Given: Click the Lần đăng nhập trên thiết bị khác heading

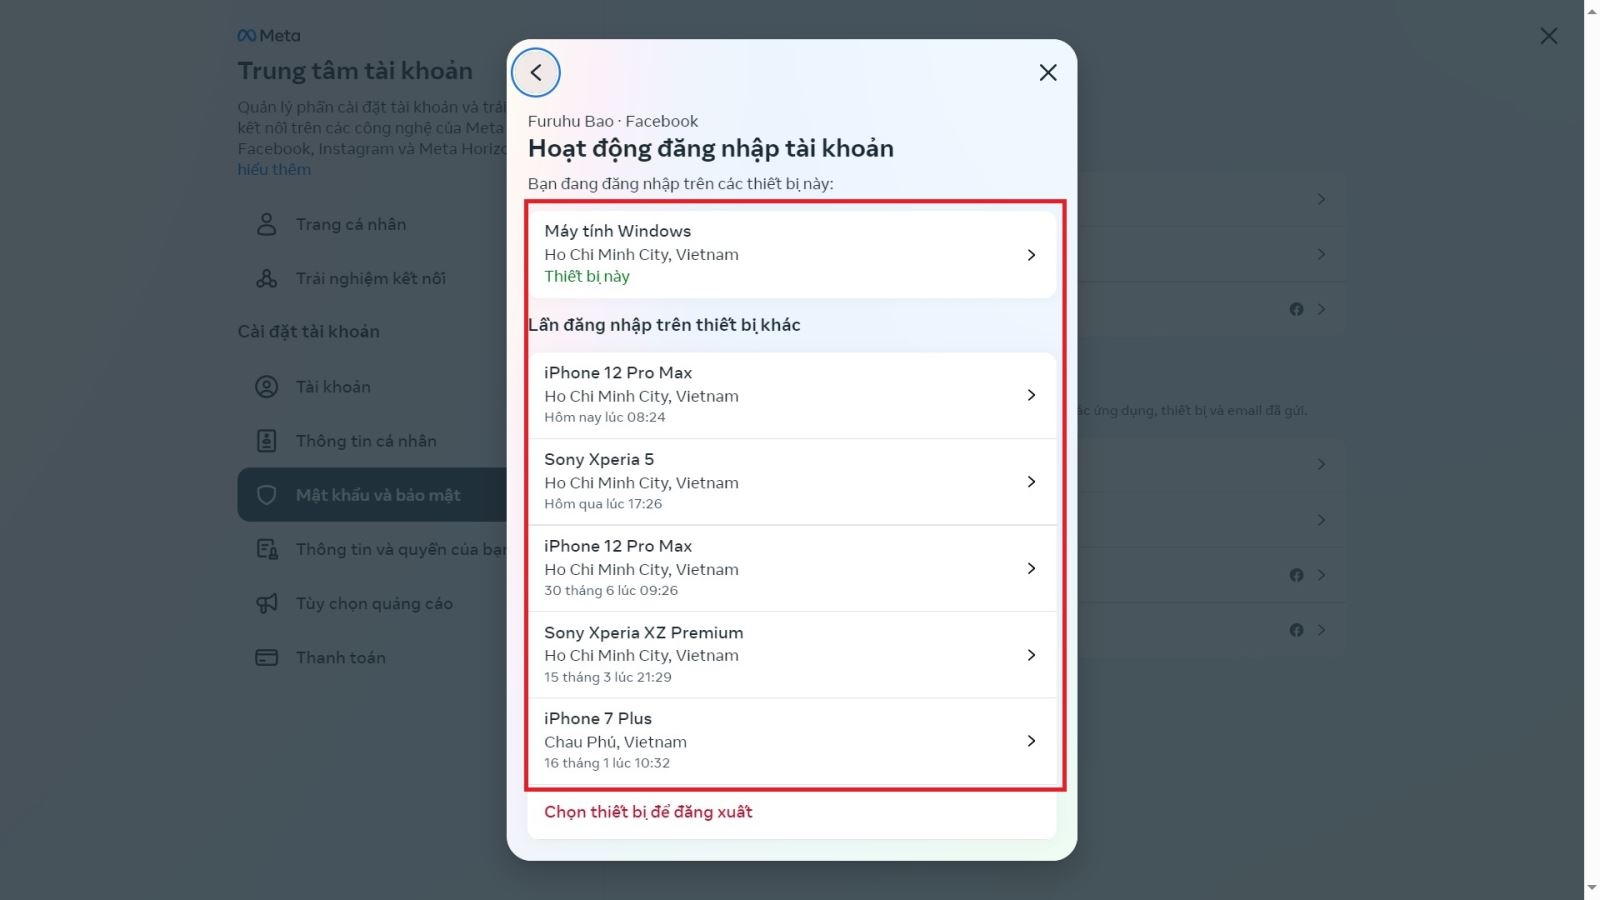Looking at the screenshot, I should [x=664, y=325].
